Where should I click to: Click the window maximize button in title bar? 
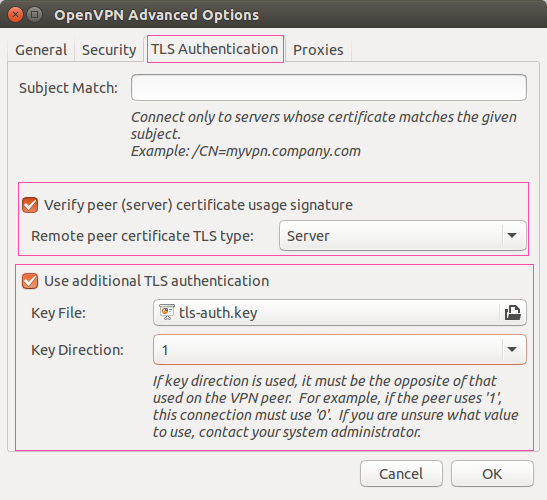34,15
